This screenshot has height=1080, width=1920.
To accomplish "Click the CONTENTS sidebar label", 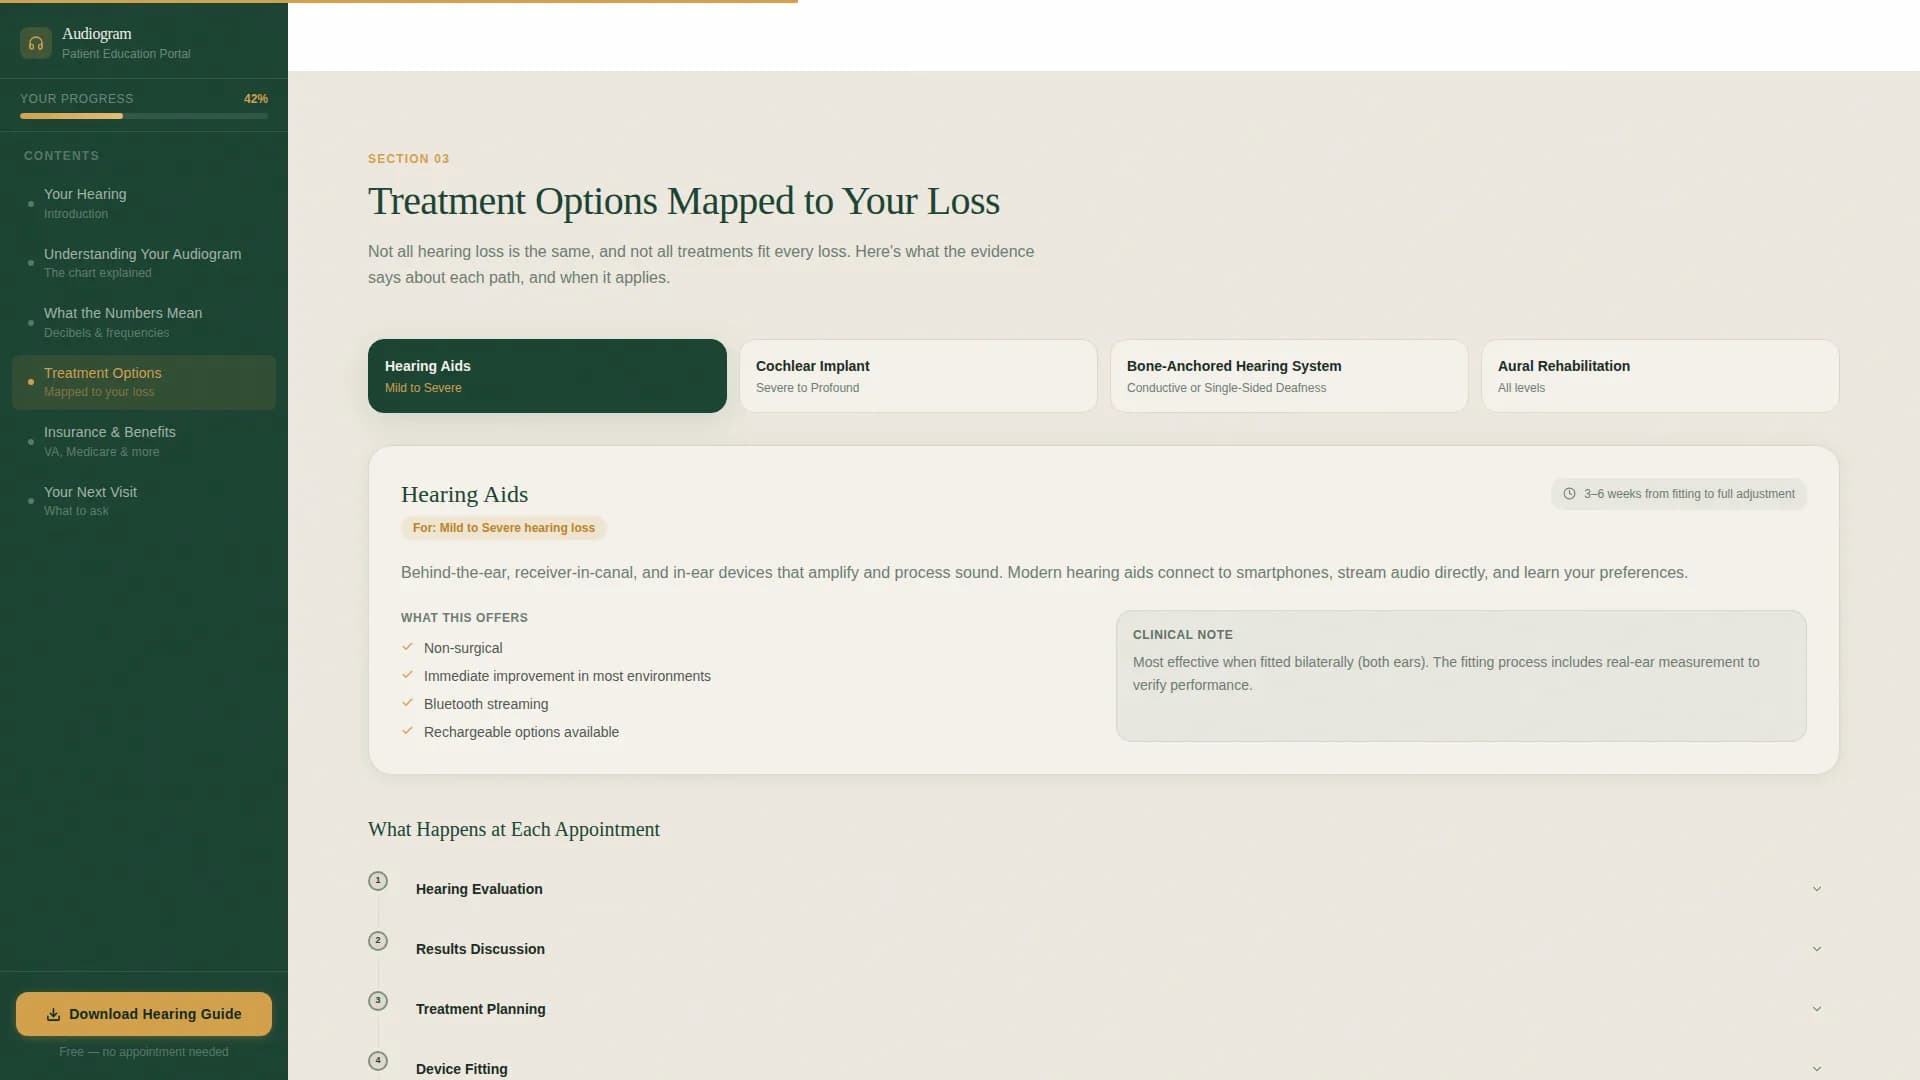I will click(x=61, y=156).
